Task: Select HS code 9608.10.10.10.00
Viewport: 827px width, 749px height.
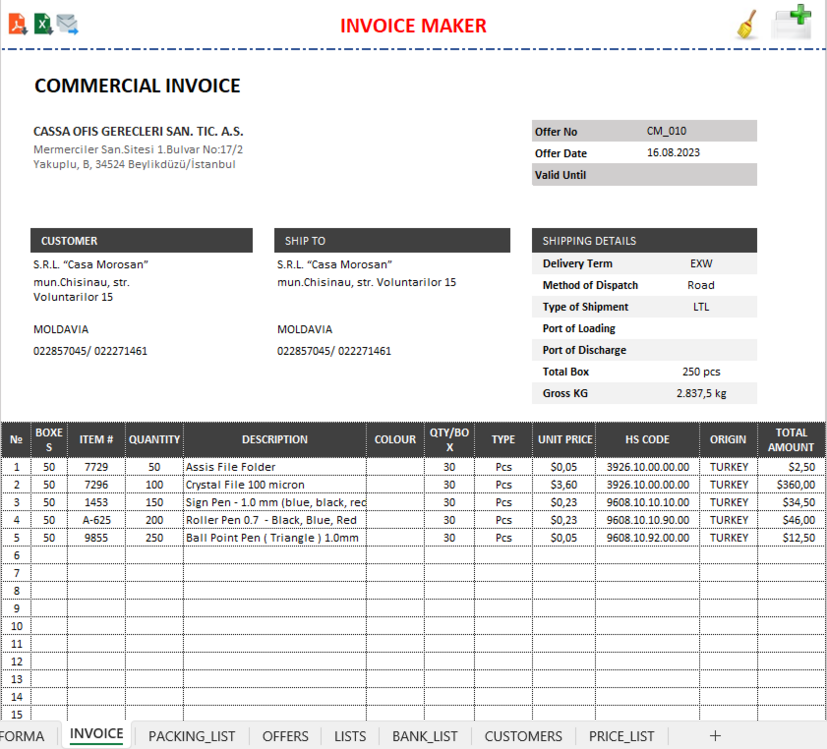Action: pos(647,502)
